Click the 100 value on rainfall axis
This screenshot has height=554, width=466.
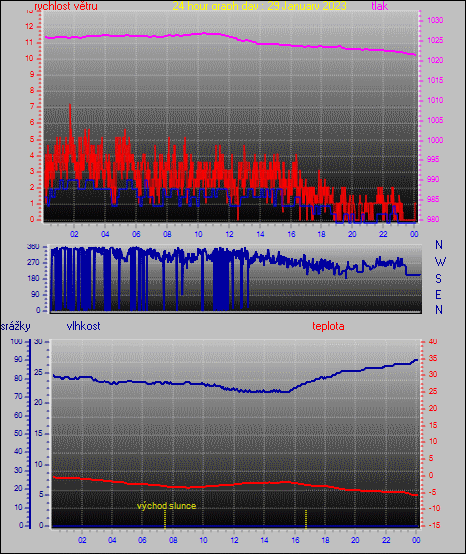coord(16,341)
